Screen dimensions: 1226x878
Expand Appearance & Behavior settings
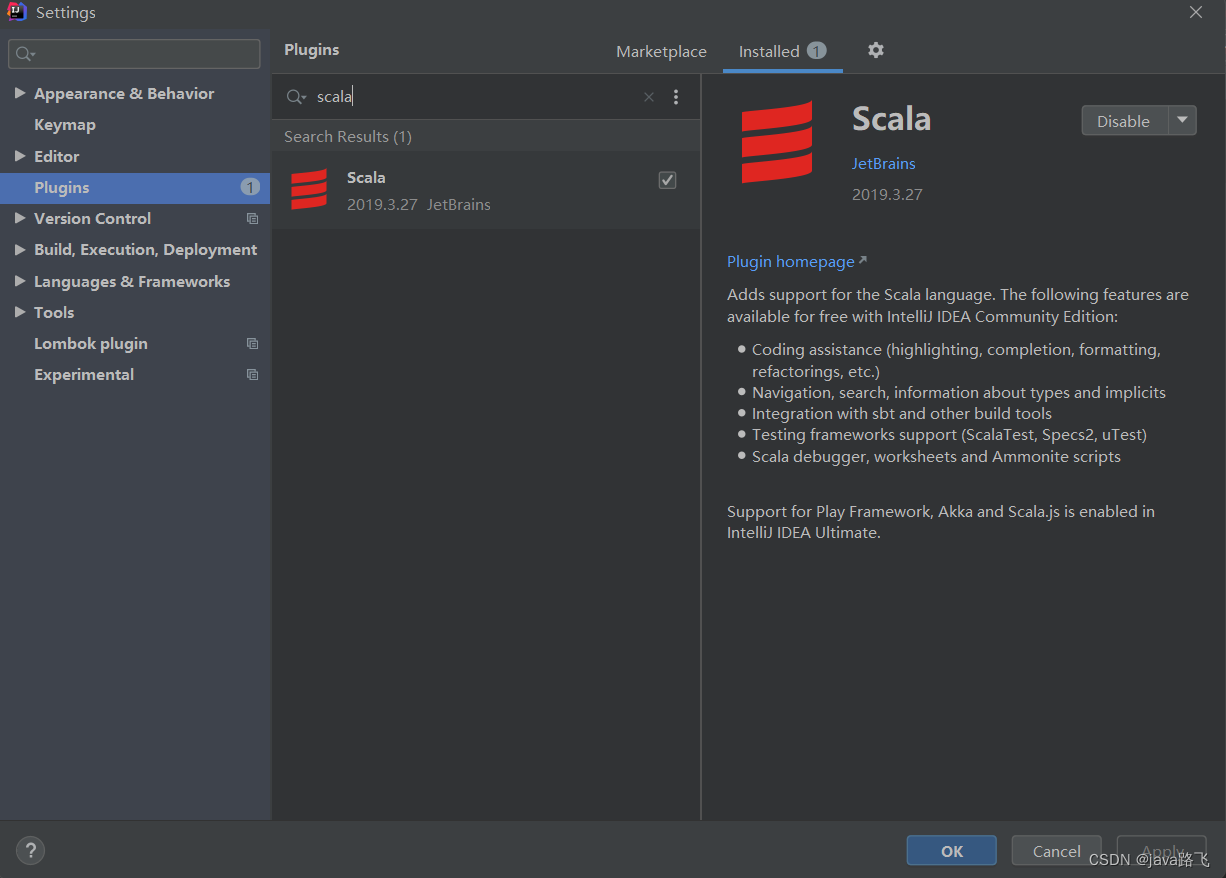click(x=20, y=93)
